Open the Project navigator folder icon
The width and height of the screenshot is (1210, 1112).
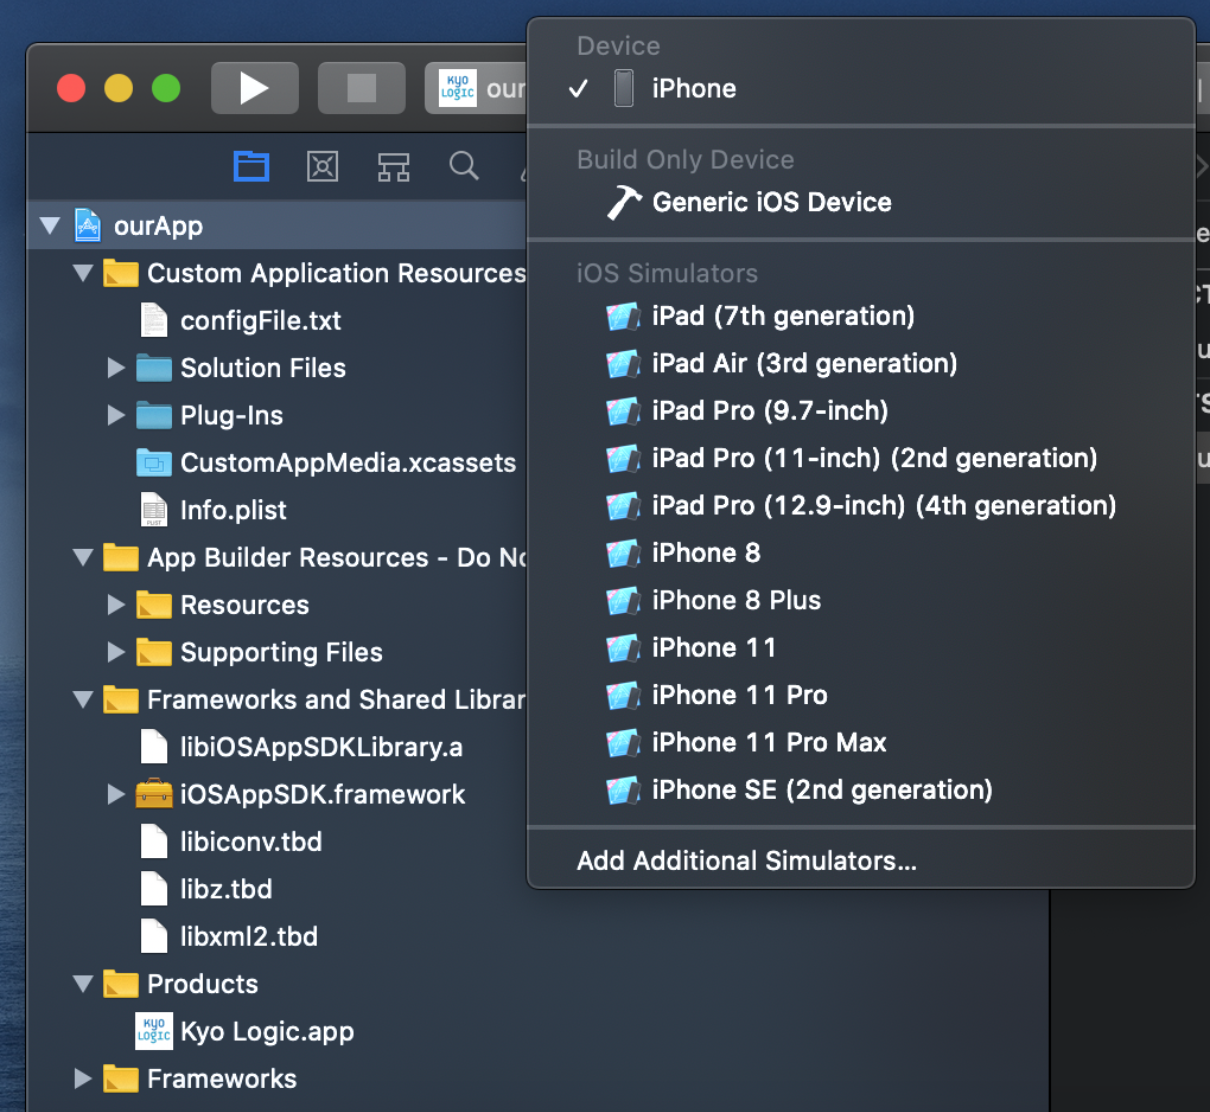coord(251,166)
